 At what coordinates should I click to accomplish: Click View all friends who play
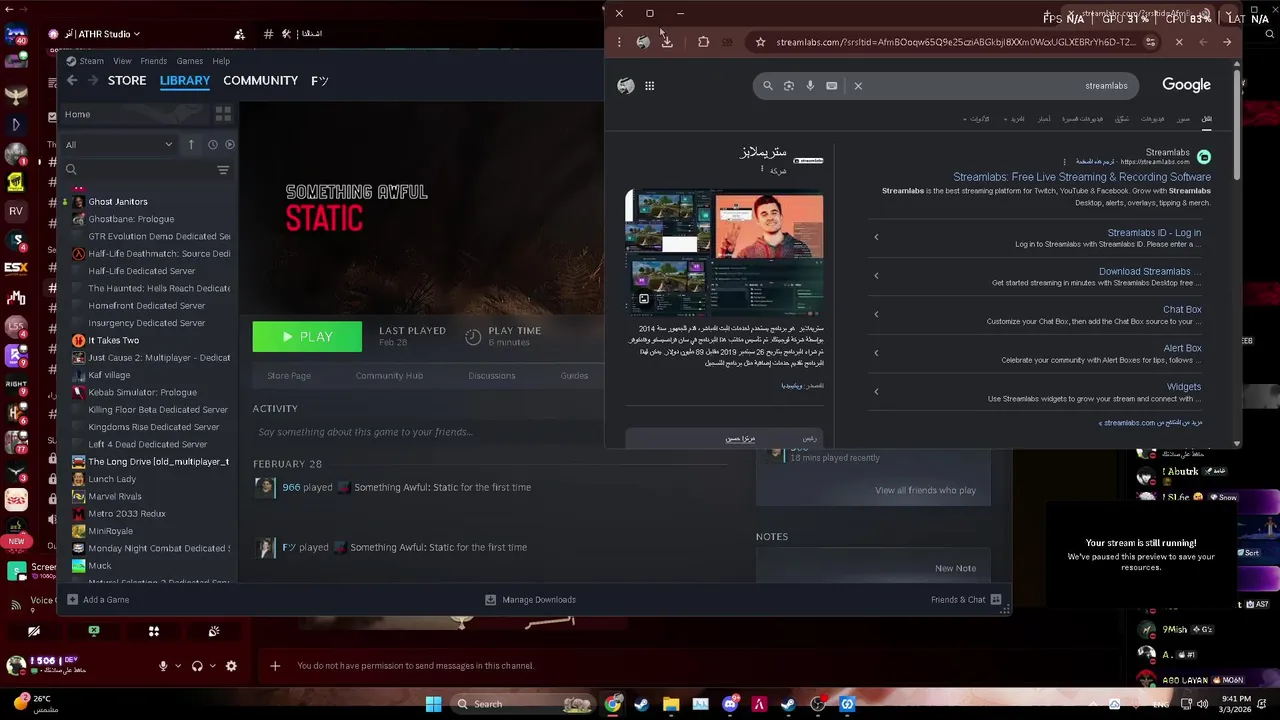(x=925, y=490)
